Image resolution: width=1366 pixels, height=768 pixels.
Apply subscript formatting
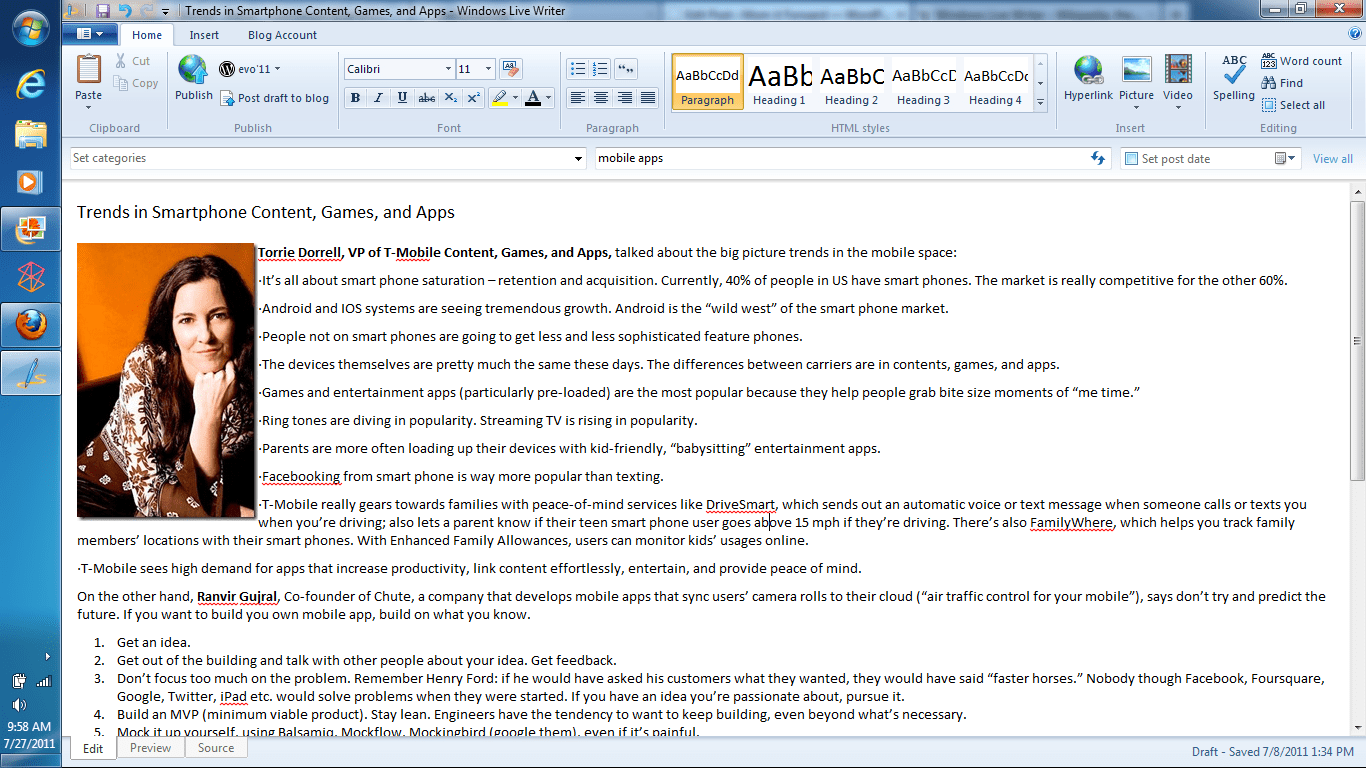tap(451, 99)
